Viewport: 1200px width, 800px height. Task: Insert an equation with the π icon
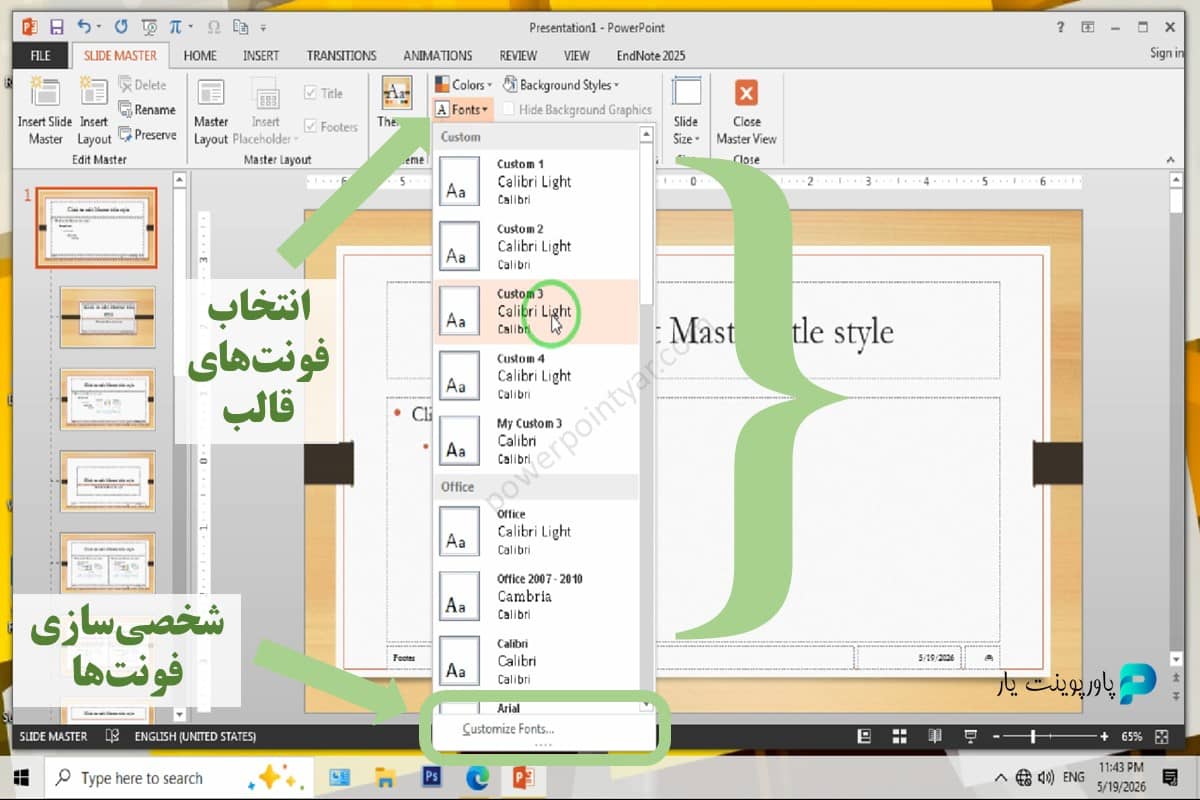coord(177,27)
